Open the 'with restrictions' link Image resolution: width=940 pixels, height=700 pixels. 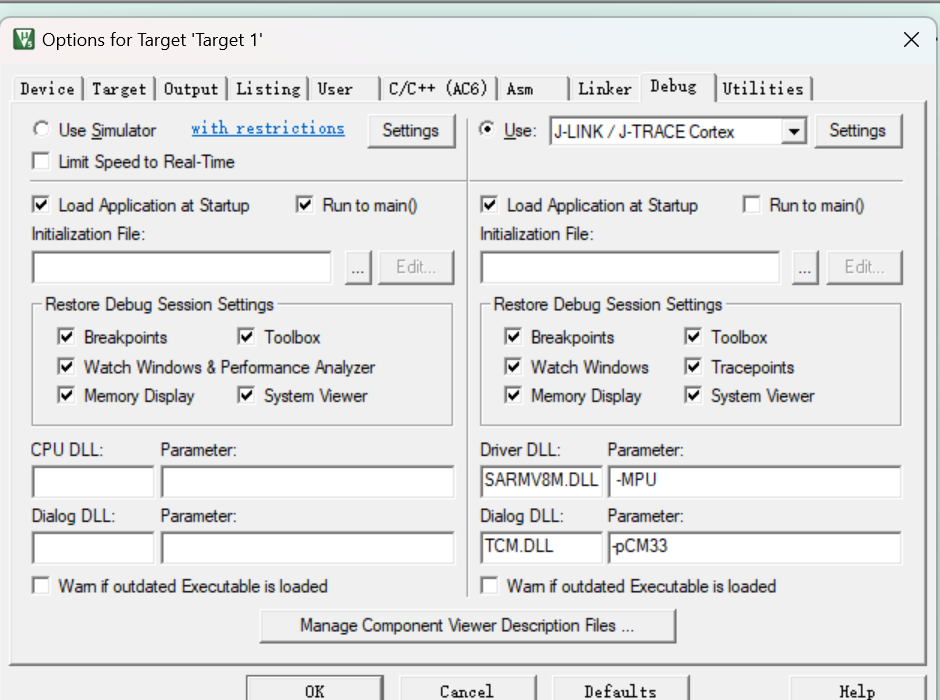point(267,128)
